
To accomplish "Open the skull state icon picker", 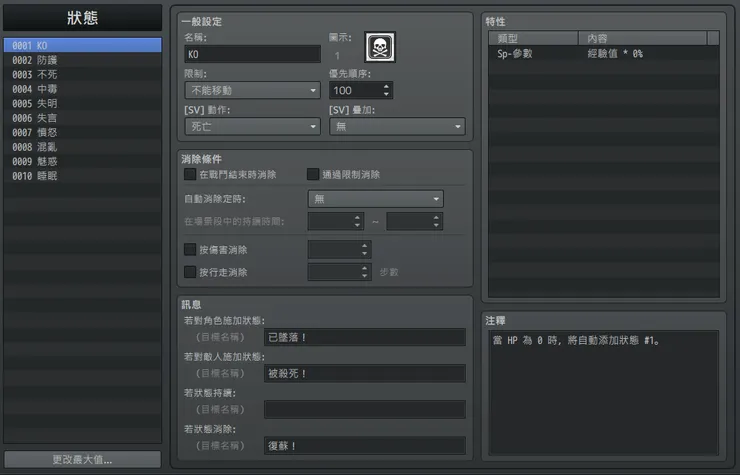I will pos(380,47).
